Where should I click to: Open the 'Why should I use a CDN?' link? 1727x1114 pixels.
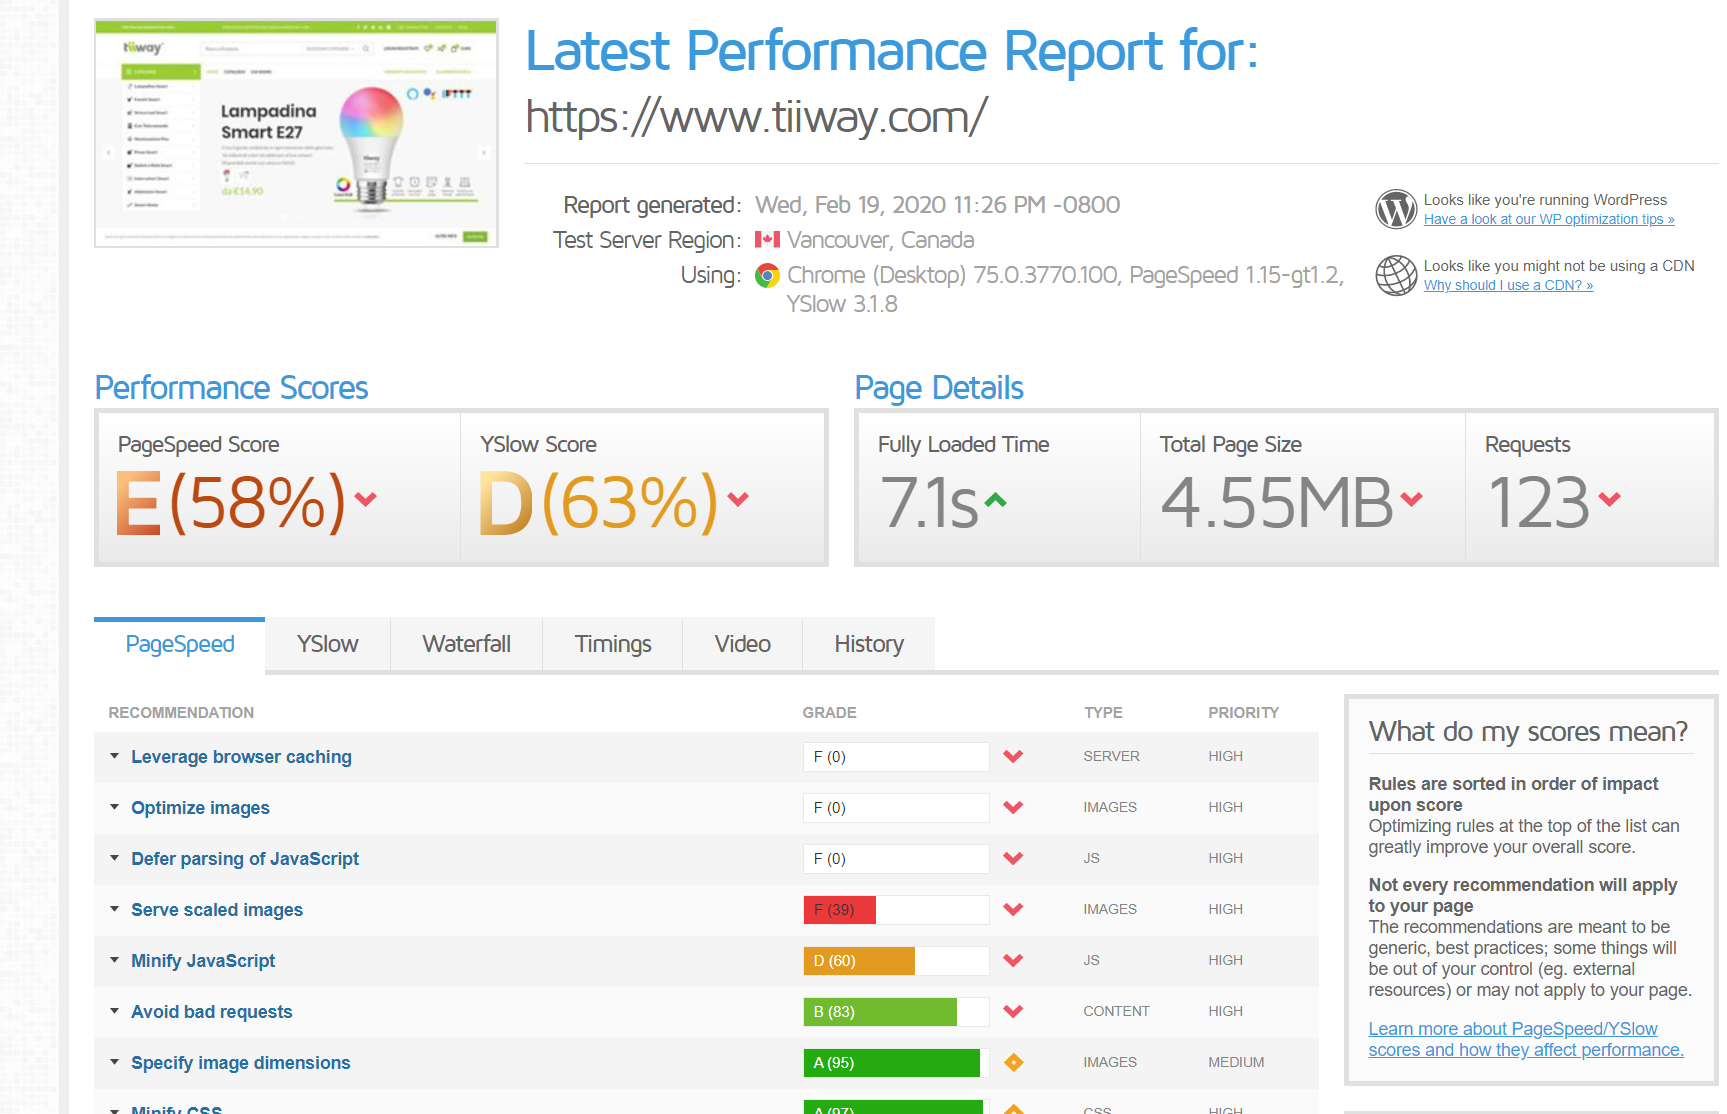[x=1508, y=286]
